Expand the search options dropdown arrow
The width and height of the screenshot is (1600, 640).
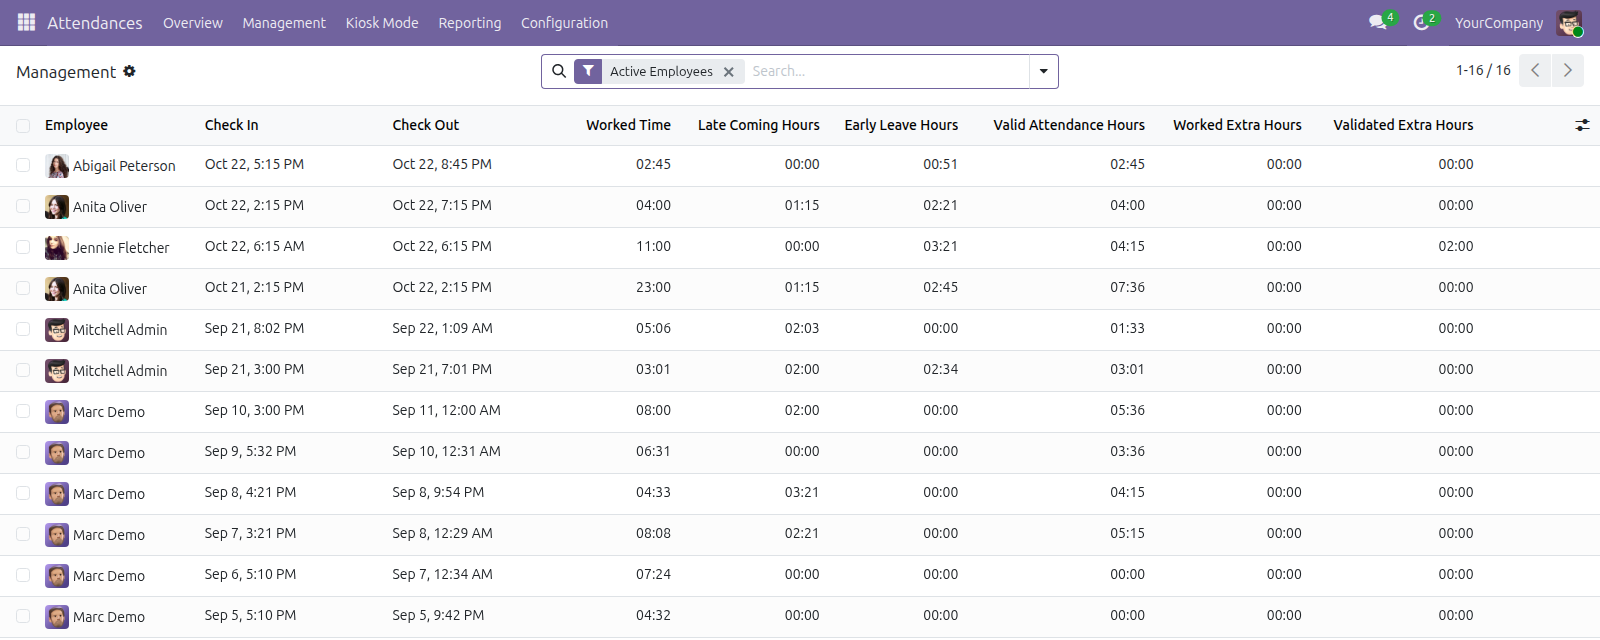(x=1043, y=71)
